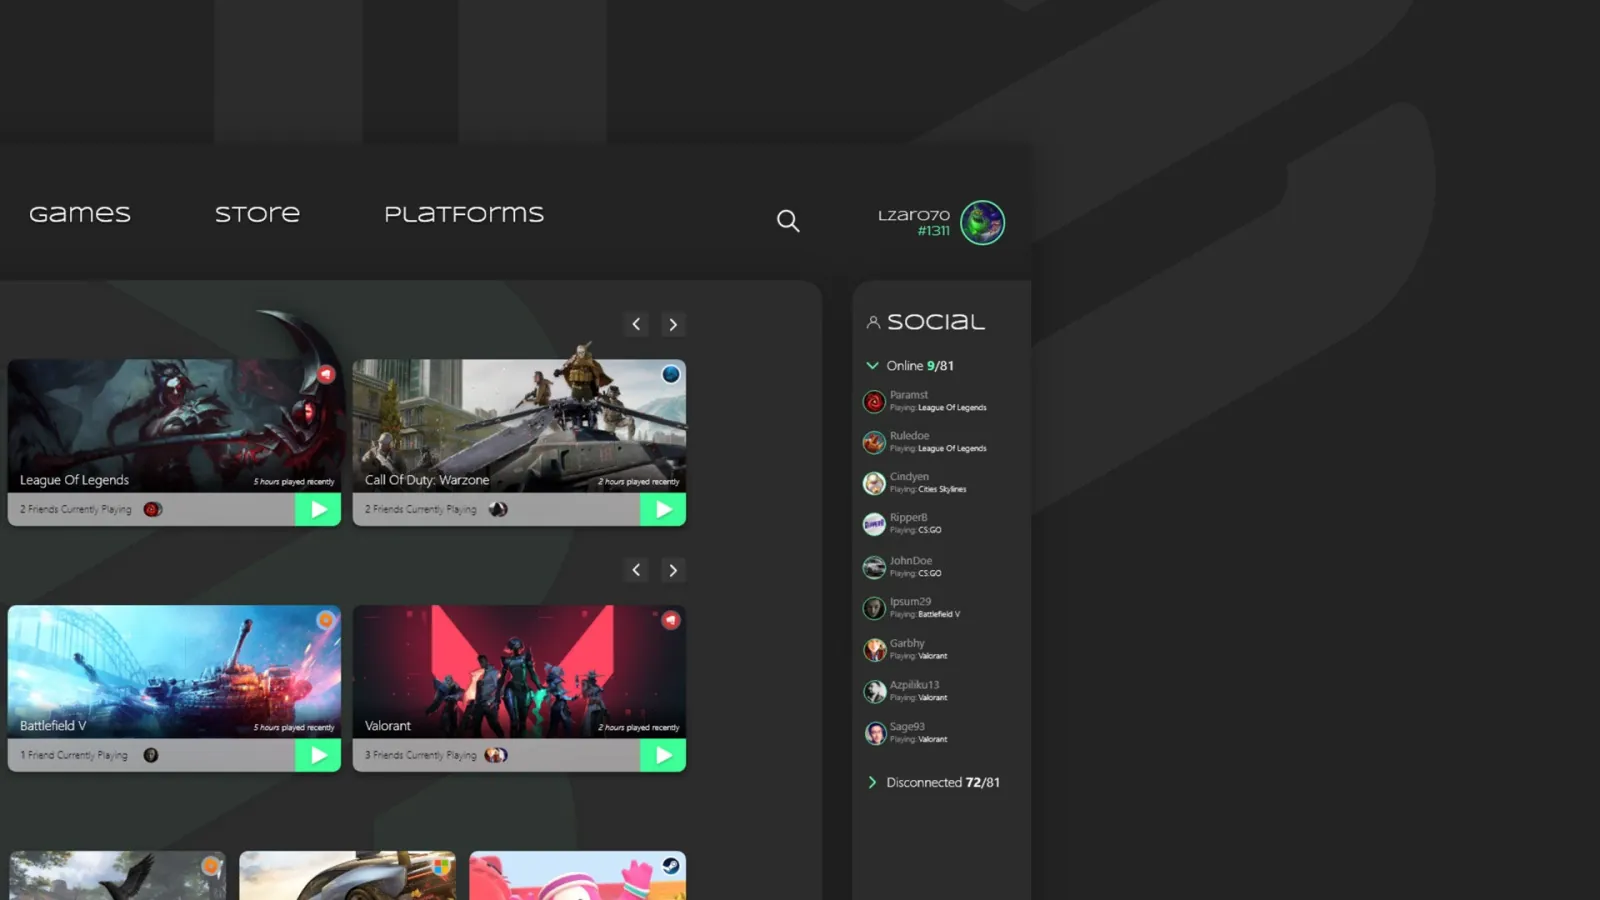The height and width of the screenshot is (900, 1600).
Task: Go to next games in second row
Action: [673, 570]
